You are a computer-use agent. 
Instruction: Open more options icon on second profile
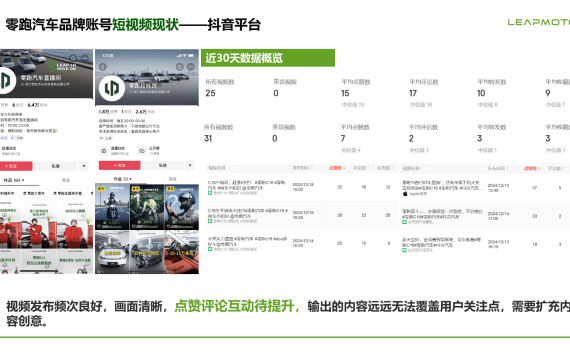(x=191, y=67)
